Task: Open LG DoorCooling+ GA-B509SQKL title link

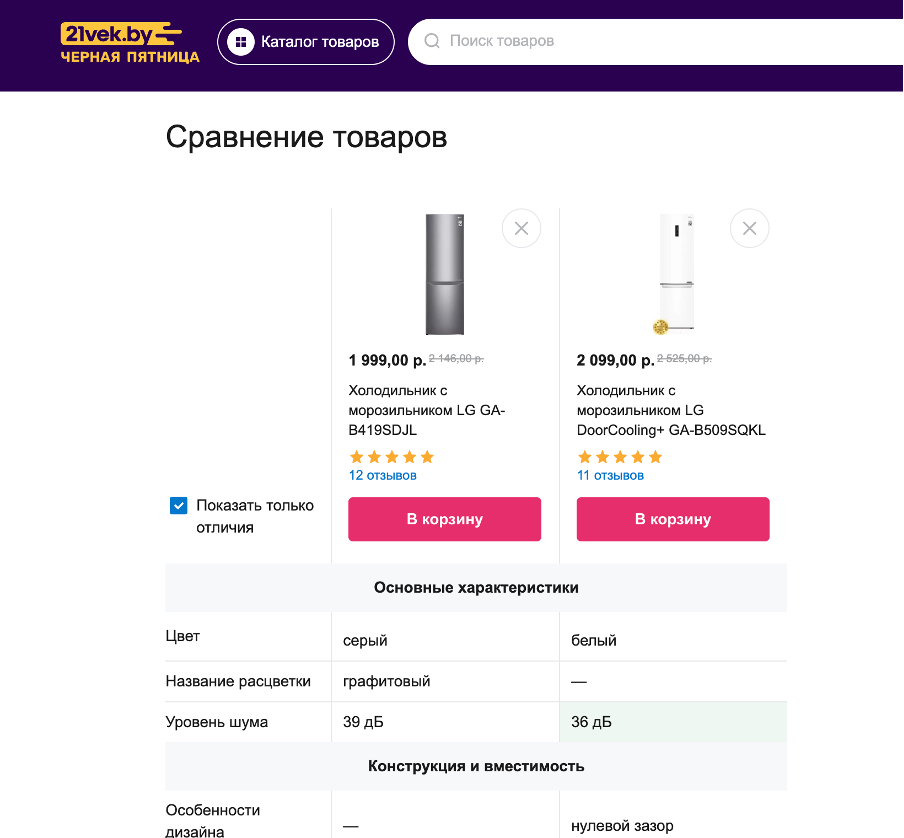Action: 670,410
